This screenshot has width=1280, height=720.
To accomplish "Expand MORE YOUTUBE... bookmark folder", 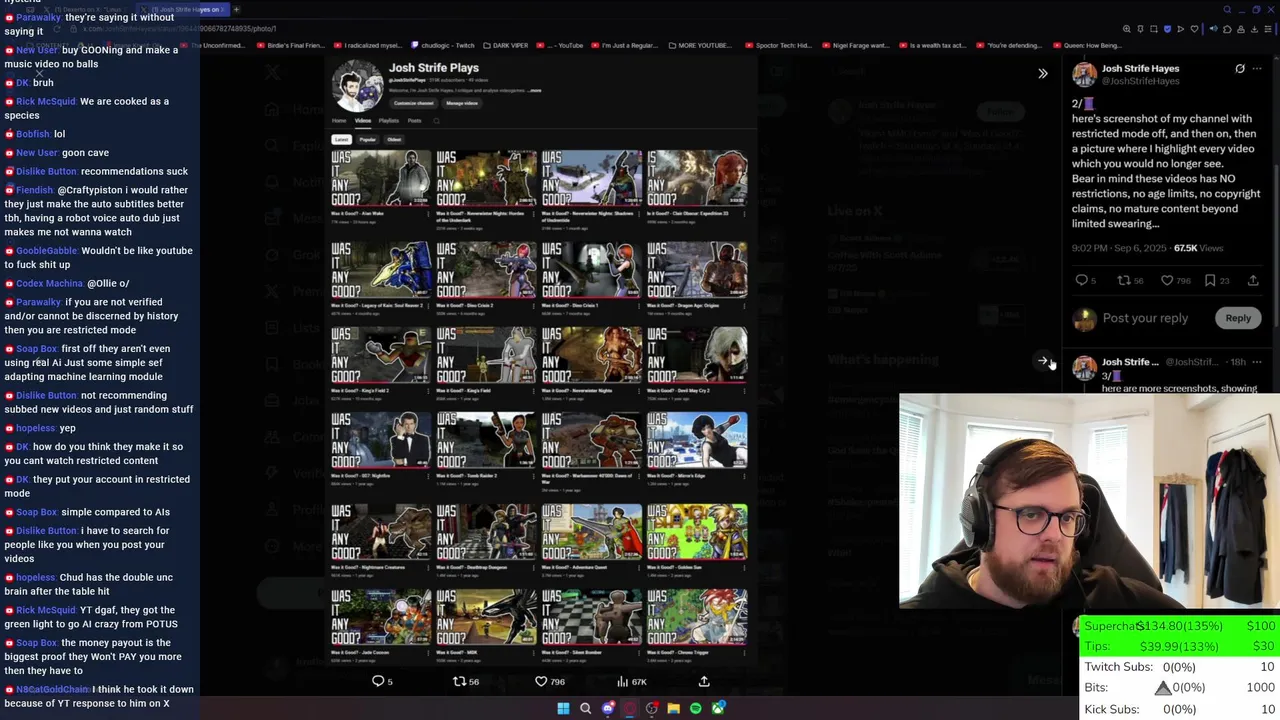I will (699, 45).
